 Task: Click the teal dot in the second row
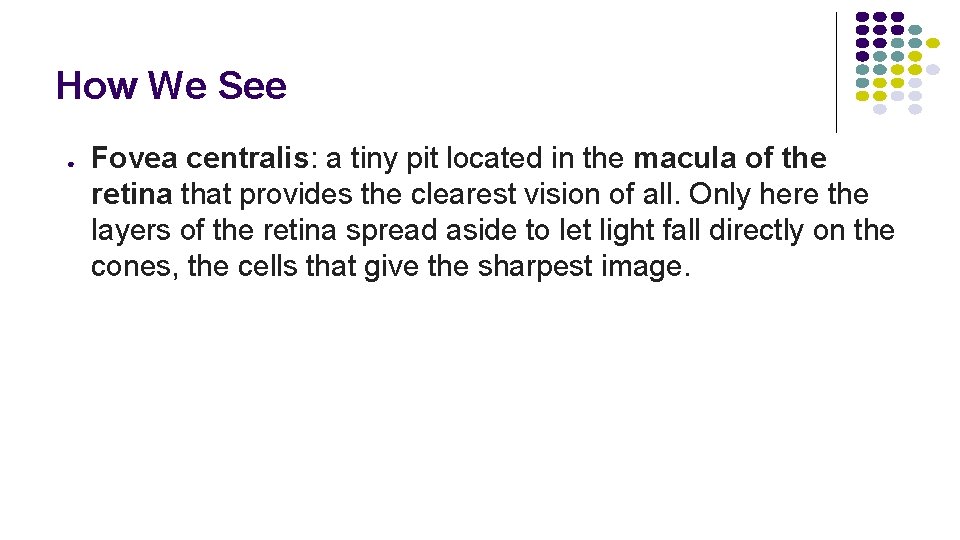[915, 30]
